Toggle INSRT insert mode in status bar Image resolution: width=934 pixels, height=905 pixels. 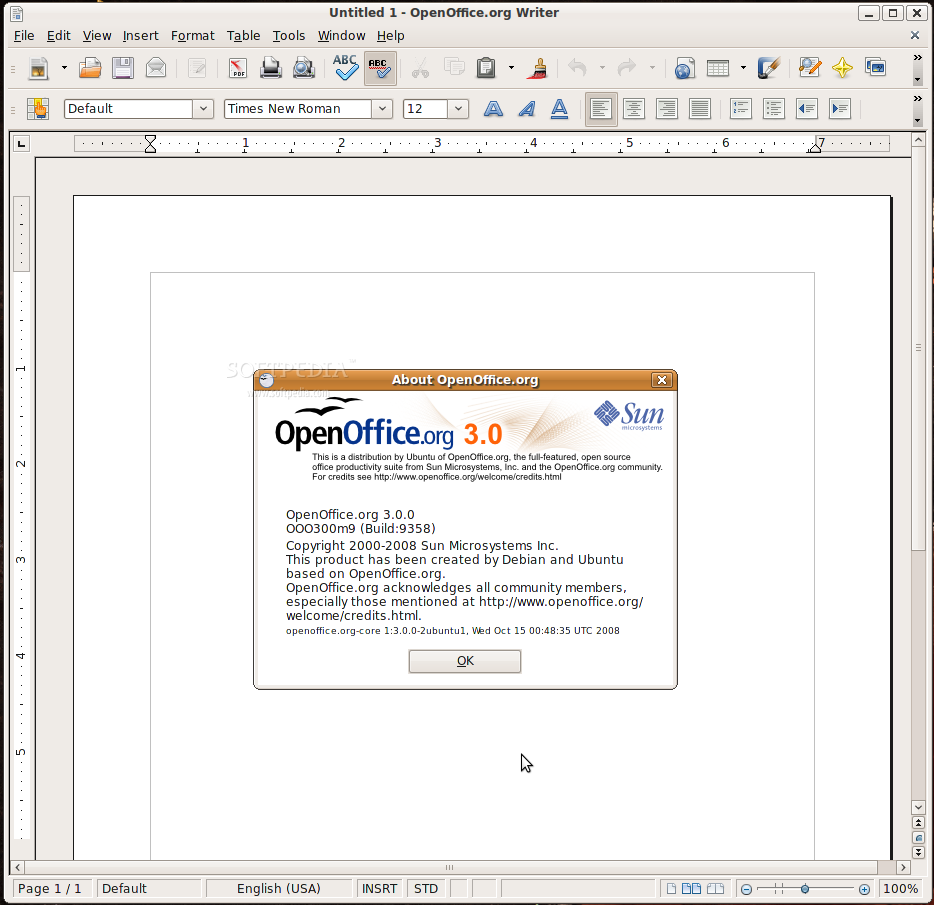pos(379,888)
